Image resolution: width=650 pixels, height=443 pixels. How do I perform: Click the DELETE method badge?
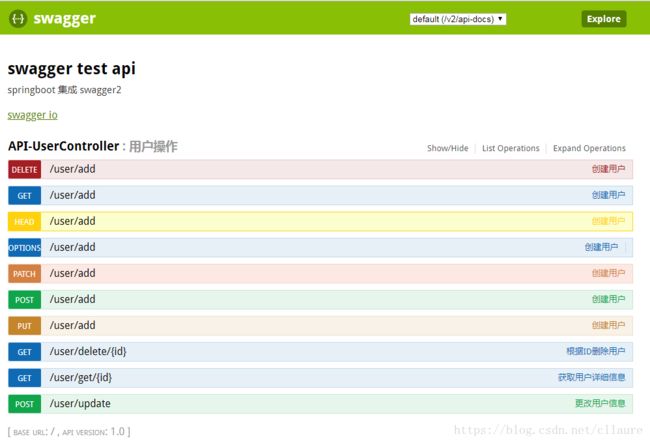tap(24, 169)
